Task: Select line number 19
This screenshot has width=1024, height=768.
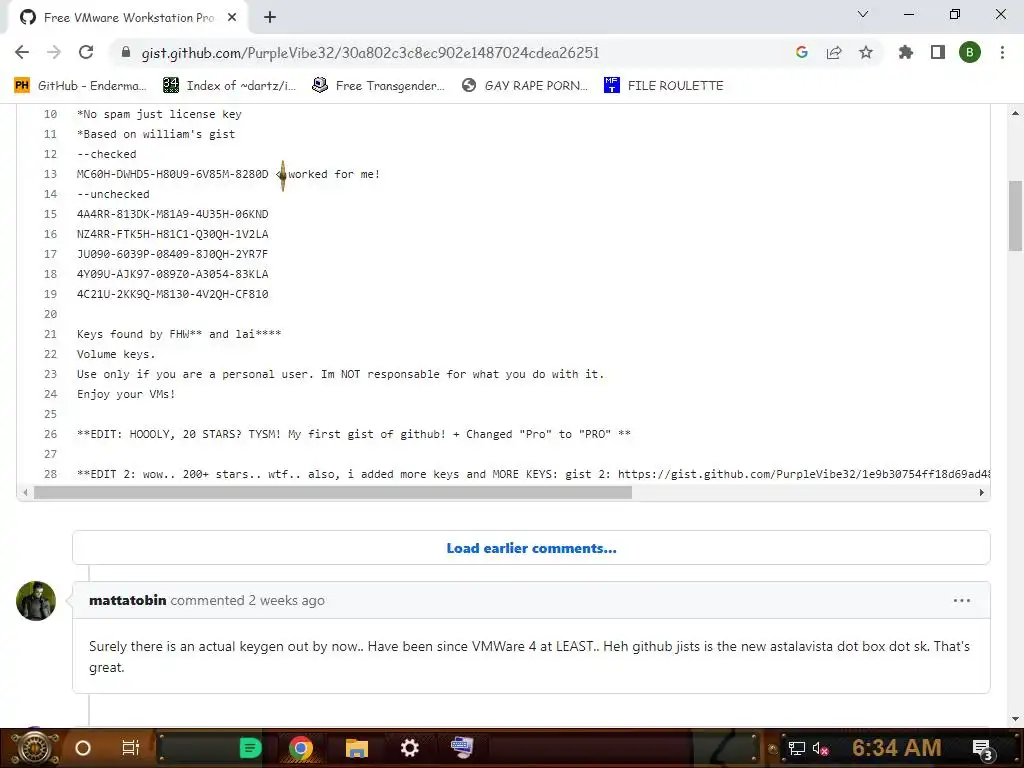Action: pyautogui.click(x=50, y=294)
